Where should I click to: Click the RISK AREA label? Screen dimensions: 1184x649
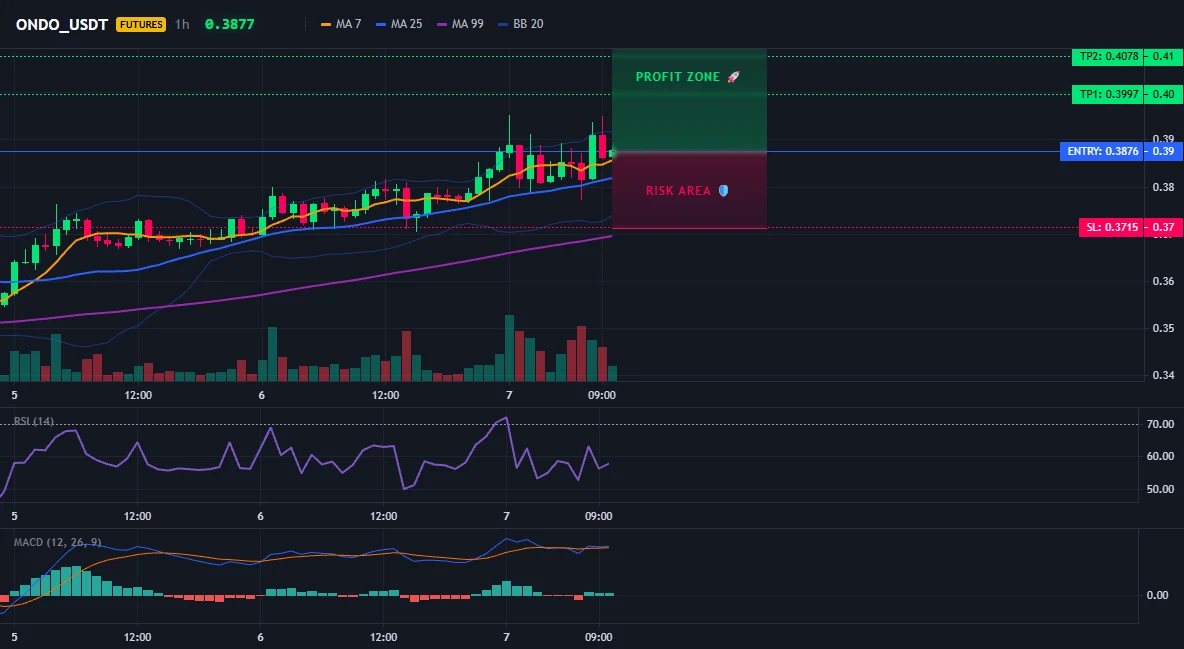(678, 191)
